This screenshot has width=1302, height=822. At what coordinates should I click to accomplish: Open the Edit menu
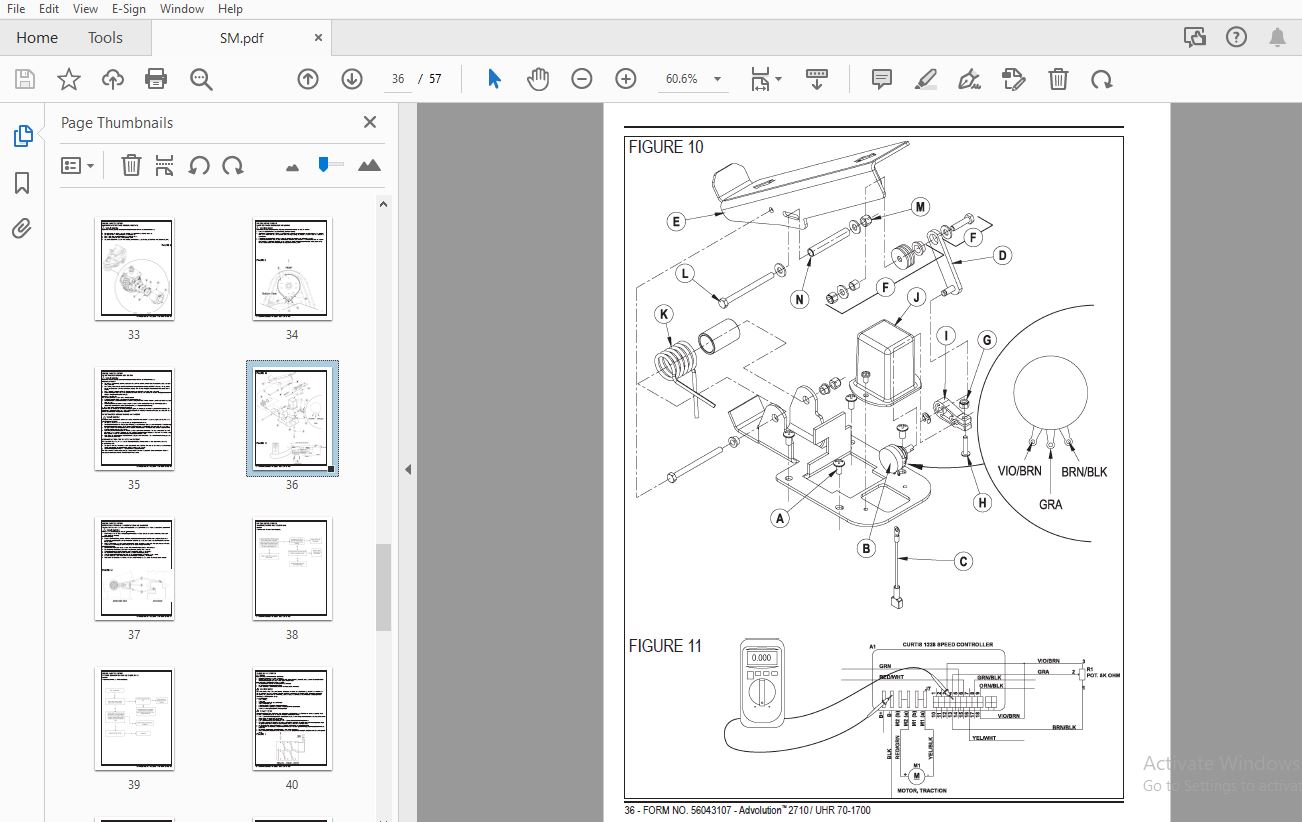48,9
